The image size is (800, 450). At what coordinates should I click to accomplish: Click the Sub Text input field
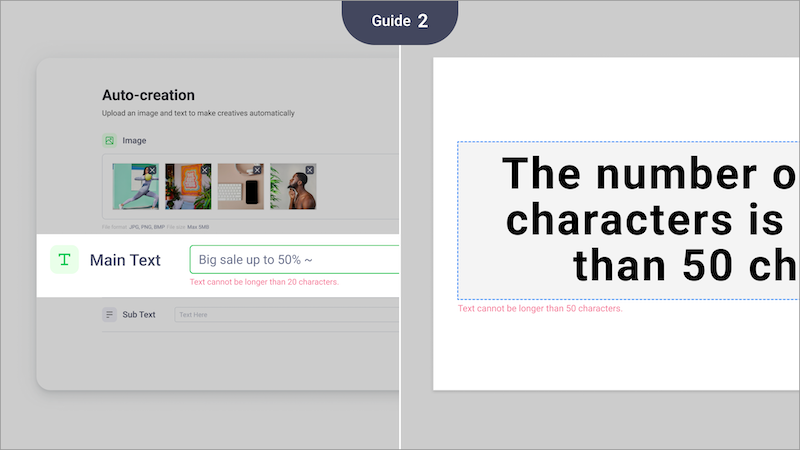click(286, 315)
